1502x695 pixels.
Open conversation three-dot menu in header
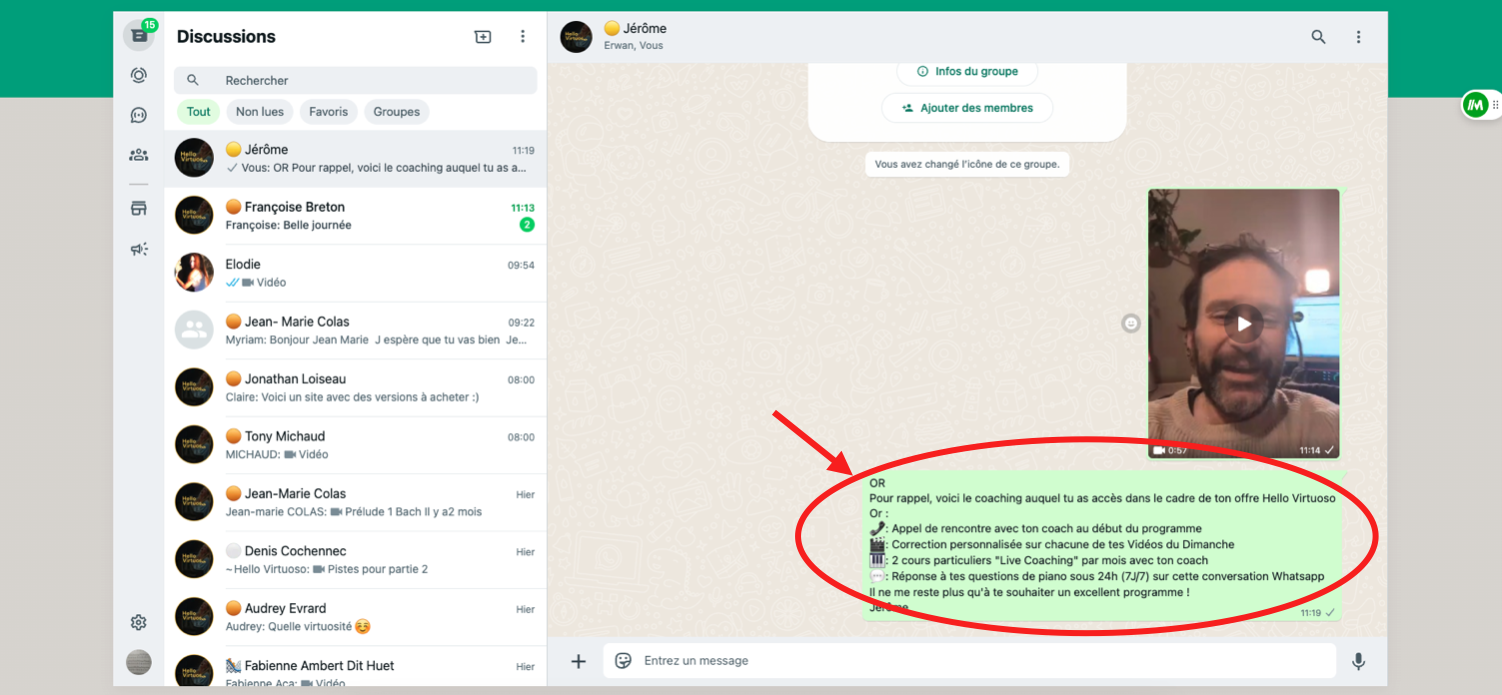click(x=1358, y=37)
